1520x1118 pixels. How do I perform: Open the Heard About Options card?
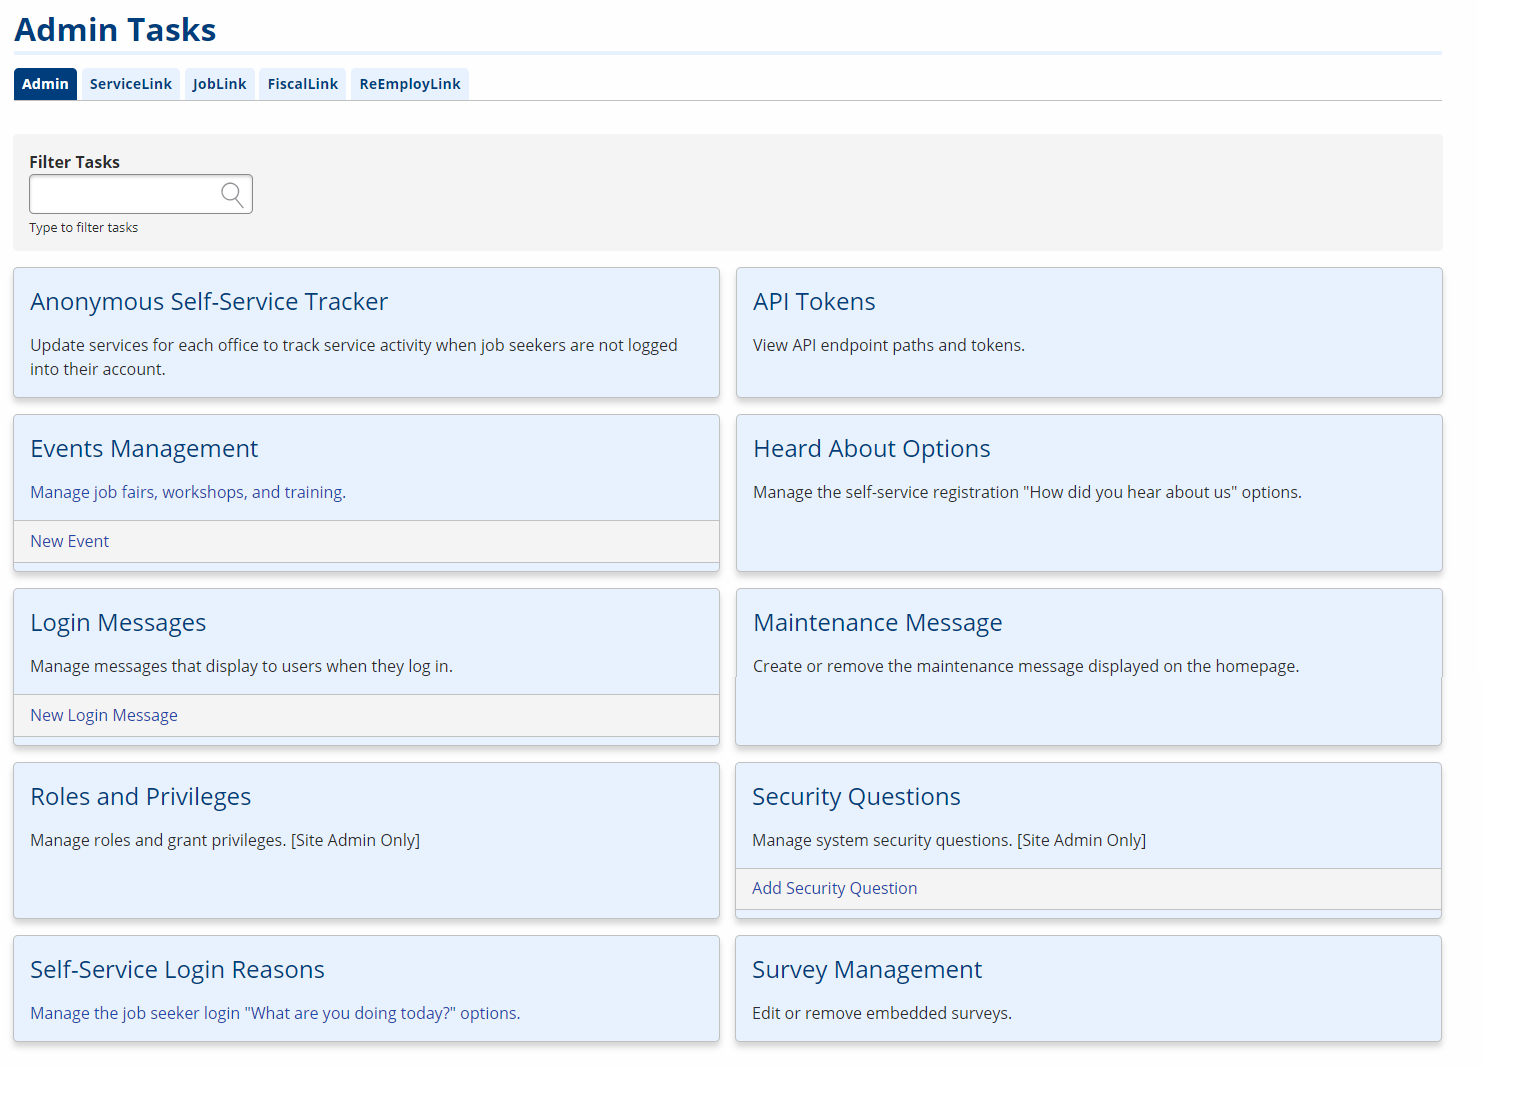(871, 448)
